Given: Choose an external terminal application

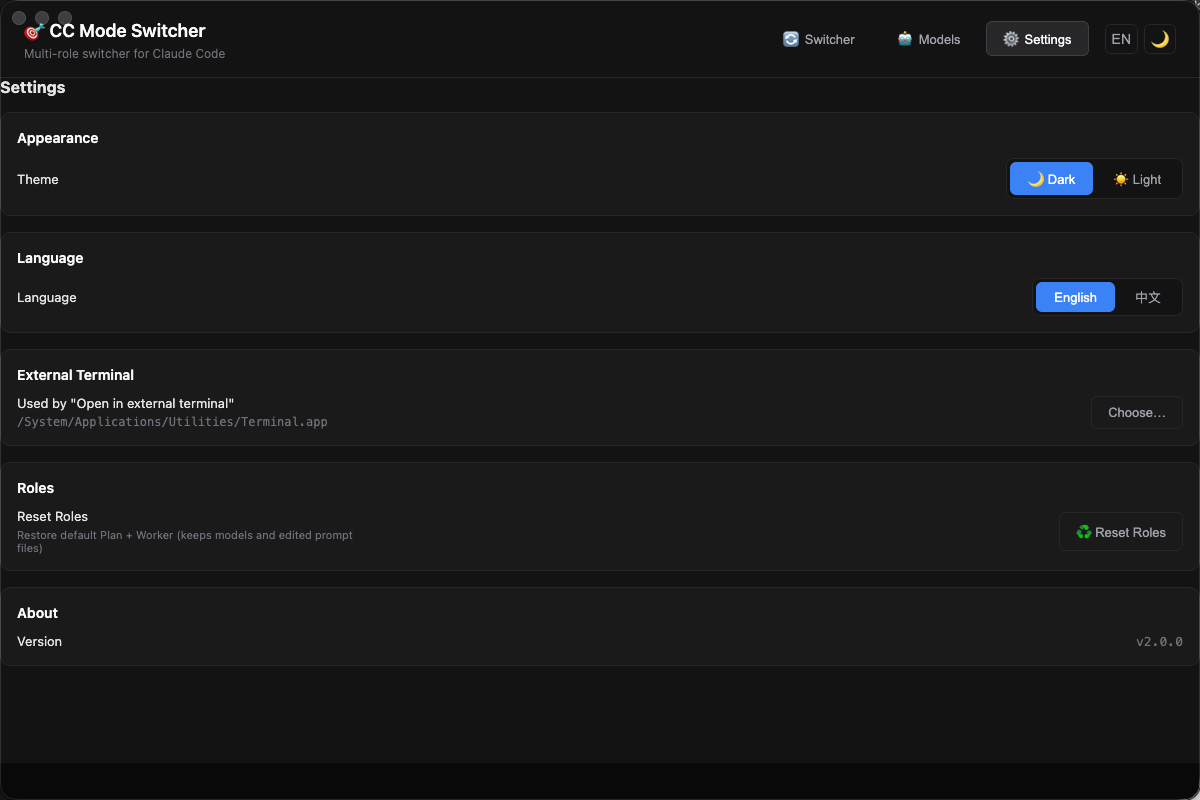Looking at the screenshot, I should coord(1137,412).
